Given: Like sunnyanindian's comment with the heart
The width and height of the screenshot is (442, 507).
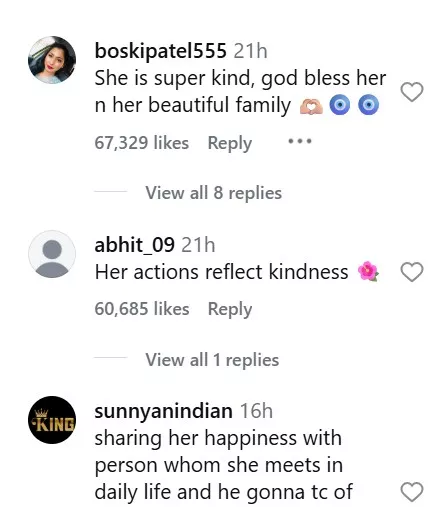Looking at the screenshot, I should coord(412,491).
